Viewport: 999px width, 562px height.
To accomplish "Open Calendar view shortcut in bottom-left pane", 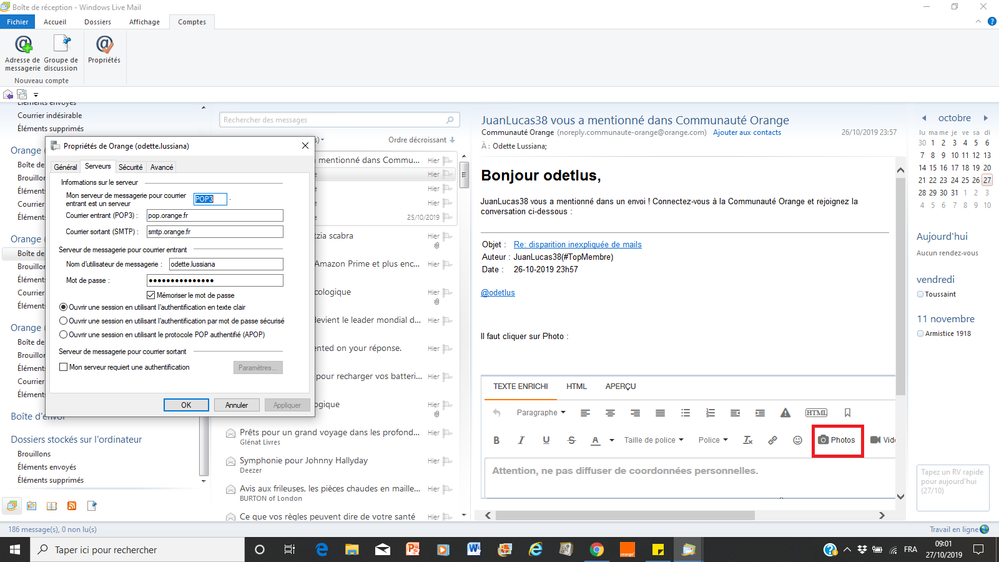I will (32, 506).
